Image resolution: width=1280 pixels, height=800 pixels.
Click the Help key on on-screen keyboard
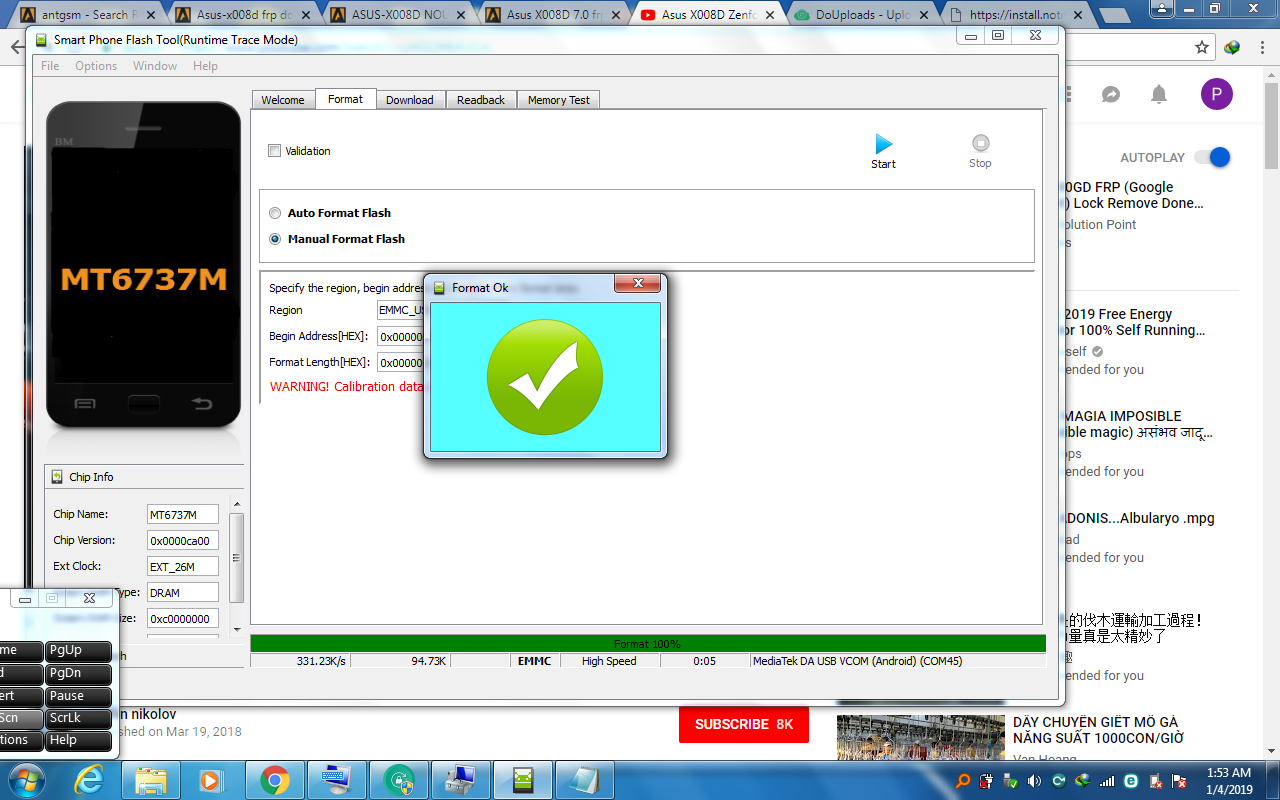[78, 740]
